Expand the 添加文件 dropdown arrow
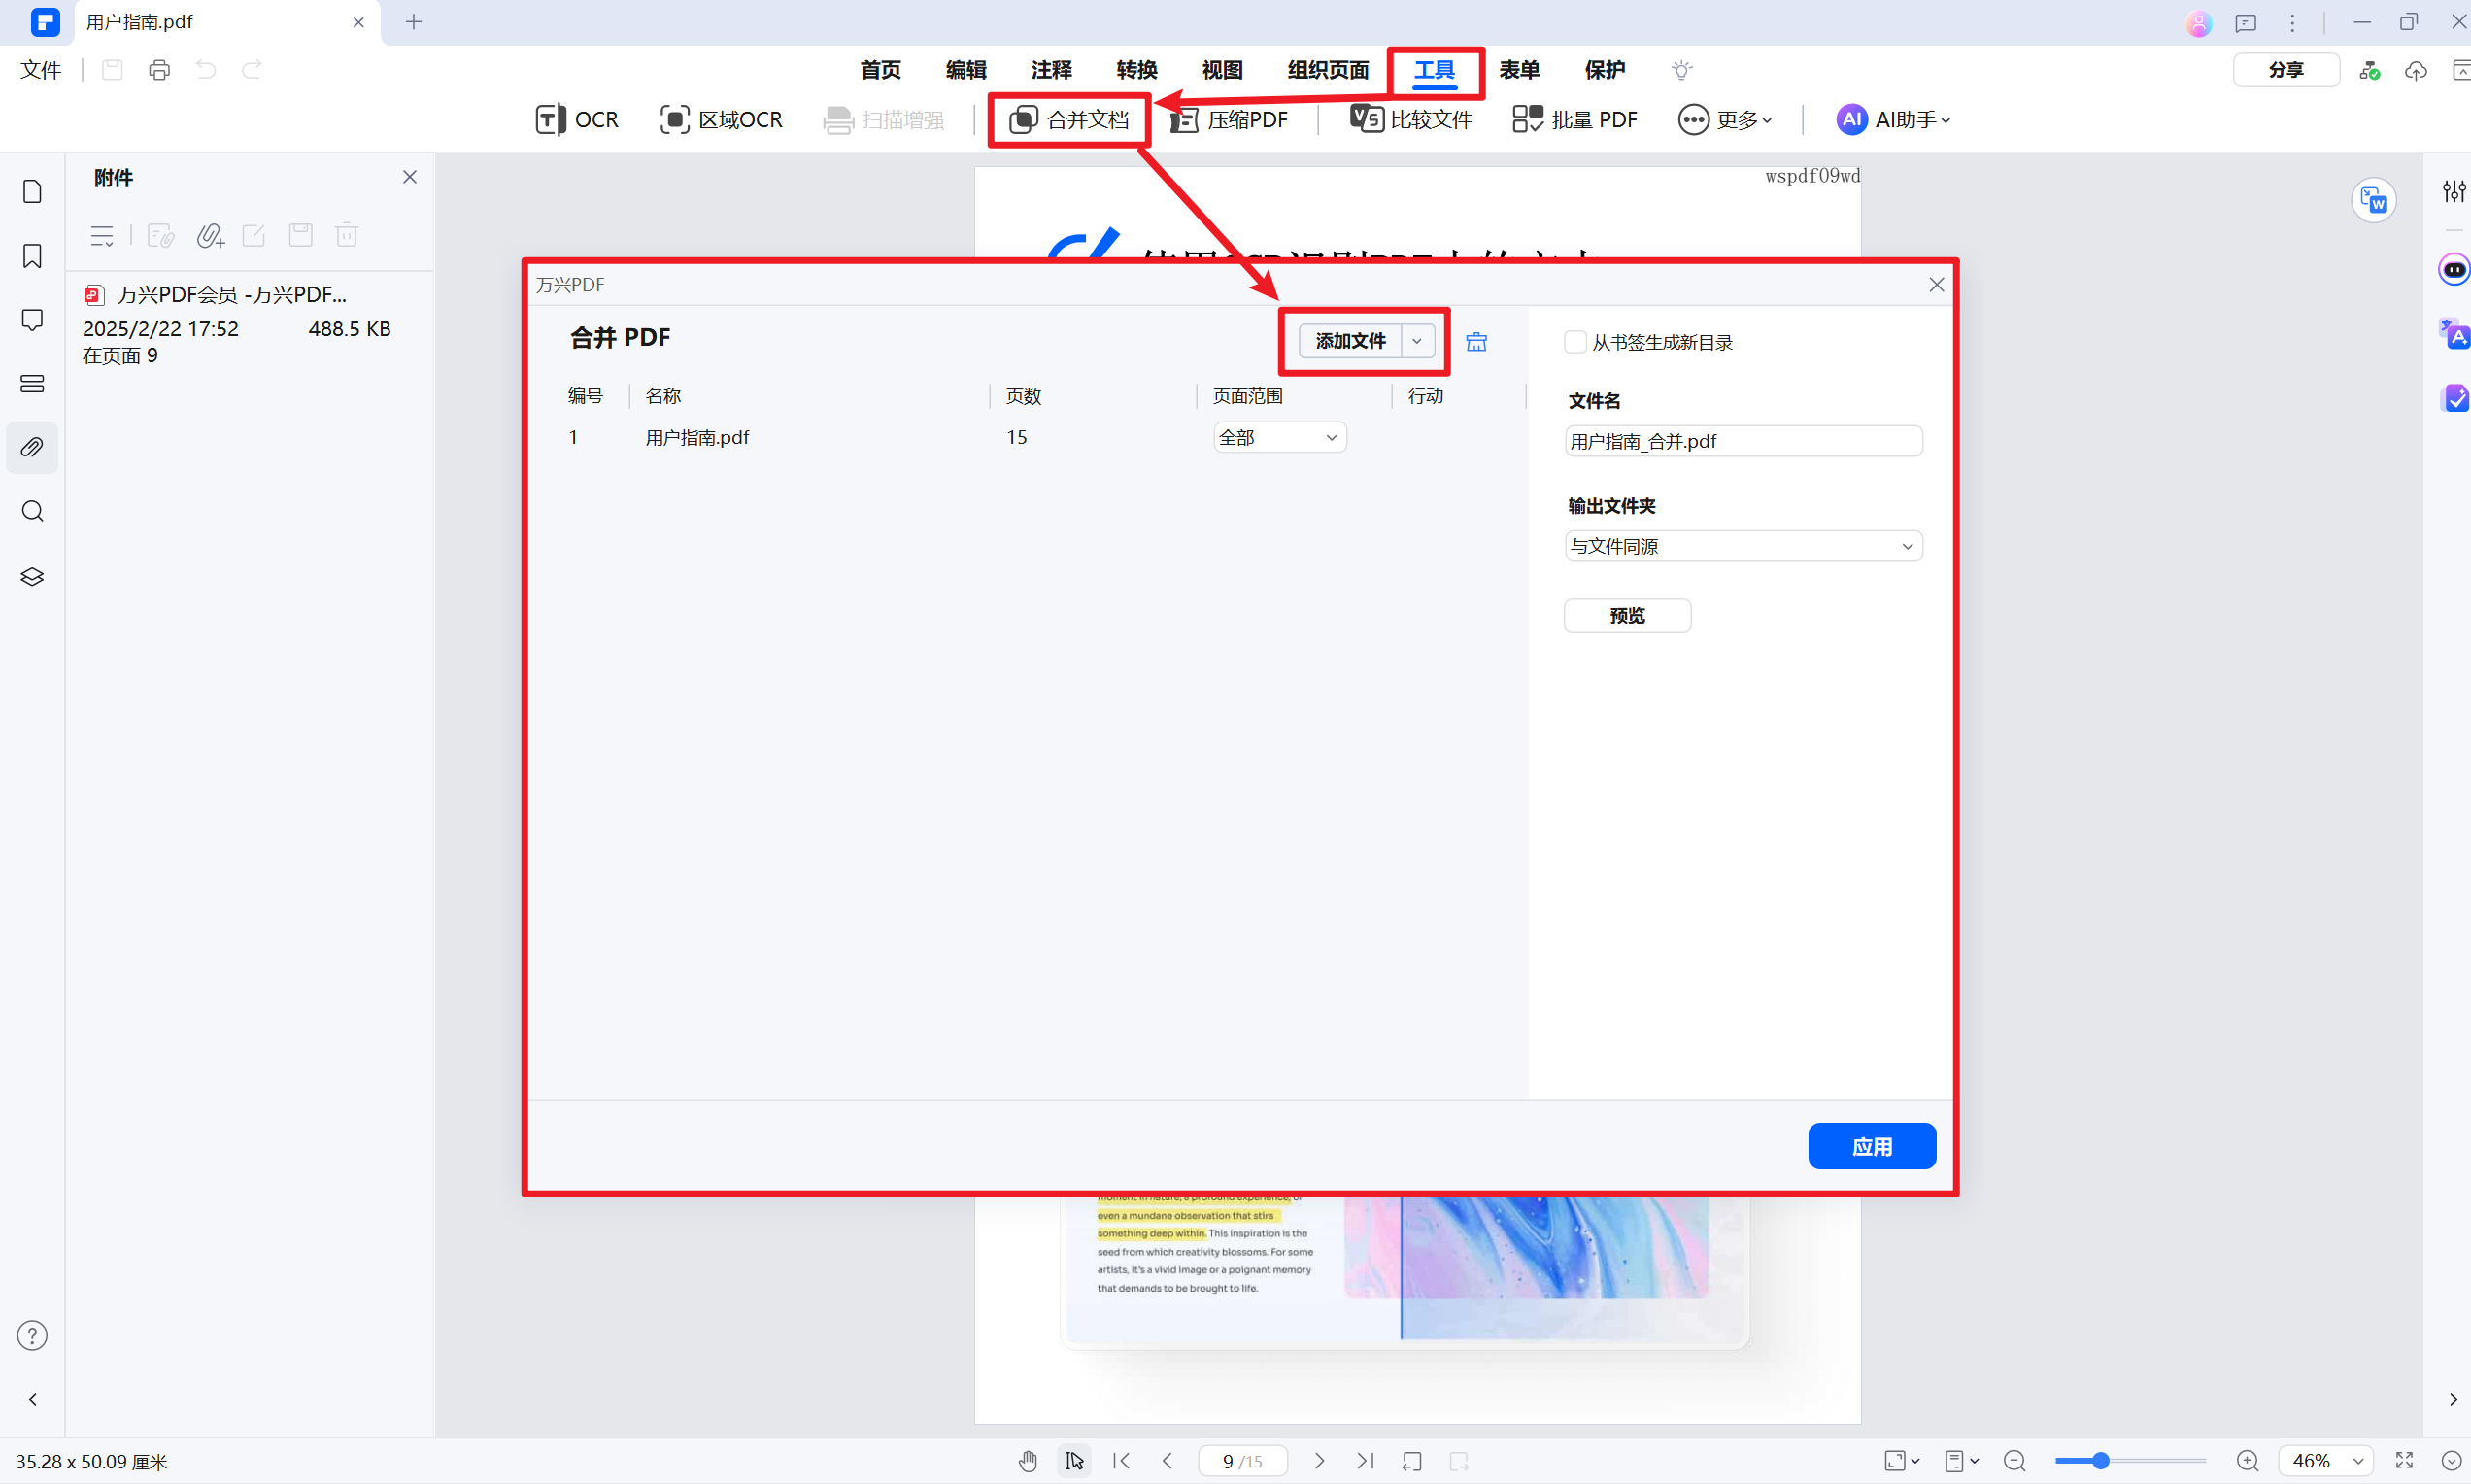The width and height of the screenshot is (2471, 1484). [x=1416, y=341]
